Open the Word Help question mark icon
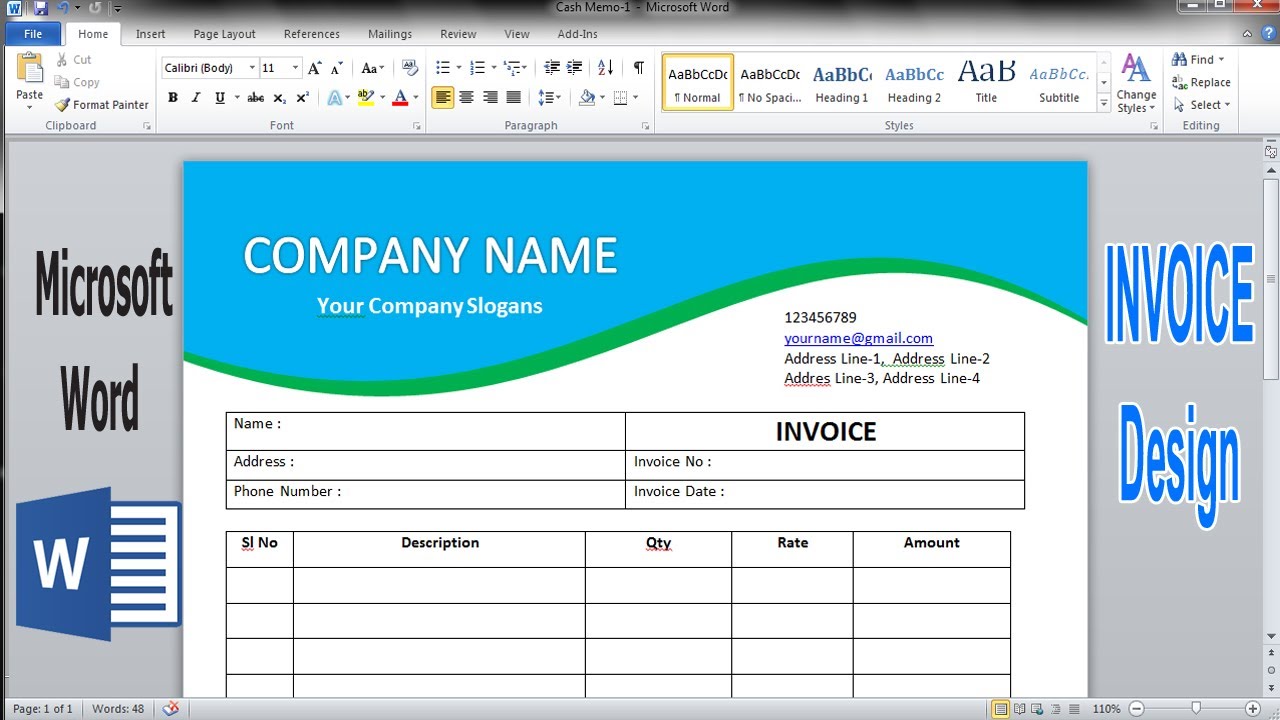The image size is (1280, 720). (x=1269, y=33)
